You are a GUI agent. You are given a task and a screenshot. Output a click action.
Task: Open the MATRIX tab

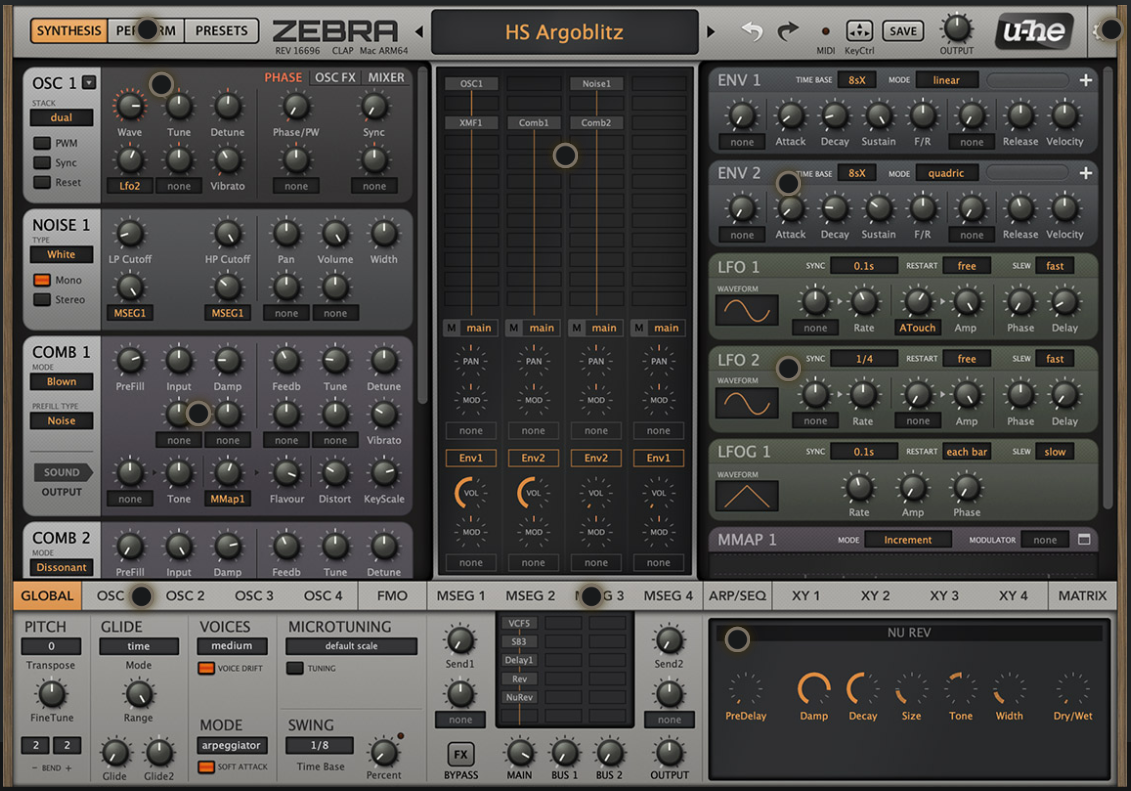tap(1082, 596)
